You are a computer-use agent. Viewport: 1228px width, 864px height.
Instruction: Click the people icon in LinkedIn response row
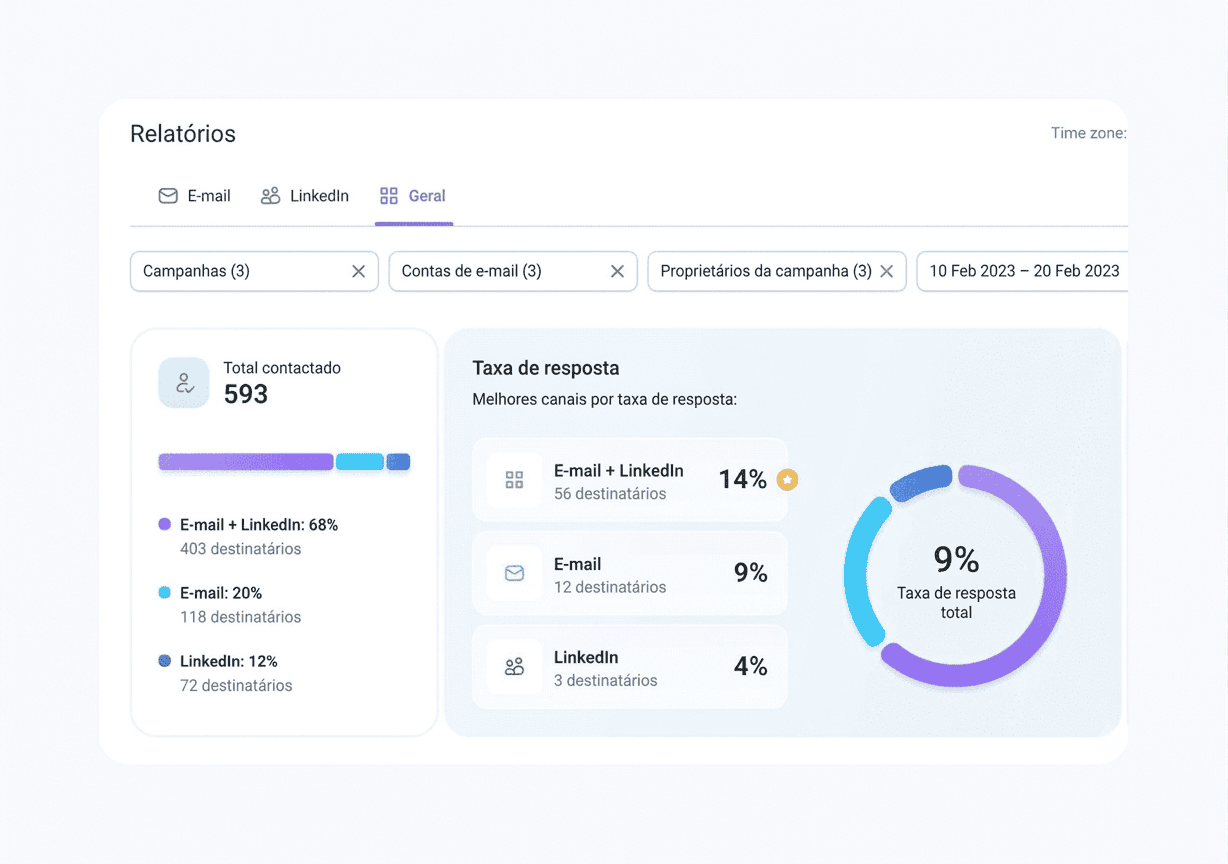click(x=514, y=666)
